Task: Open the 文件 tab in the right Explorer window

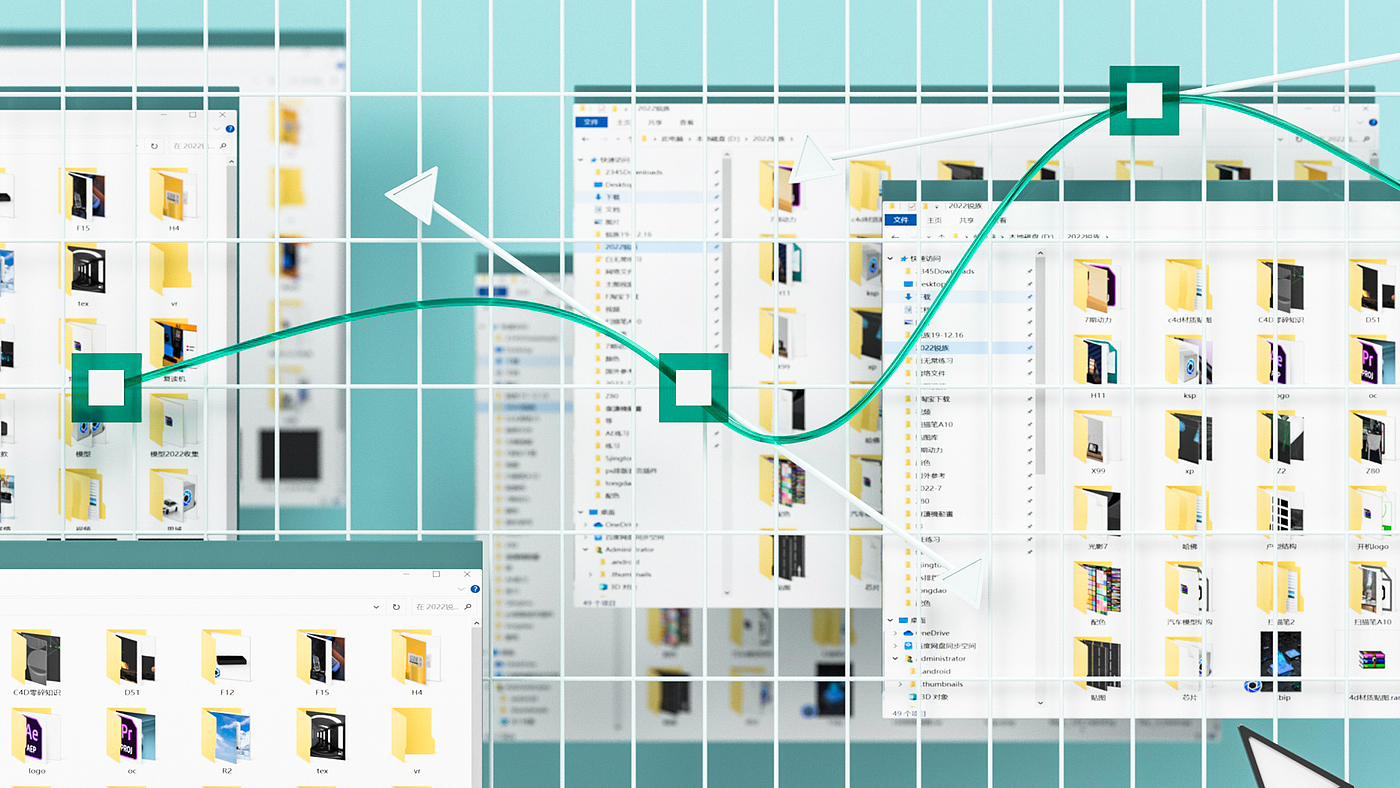Action: [x=901, y=220]
